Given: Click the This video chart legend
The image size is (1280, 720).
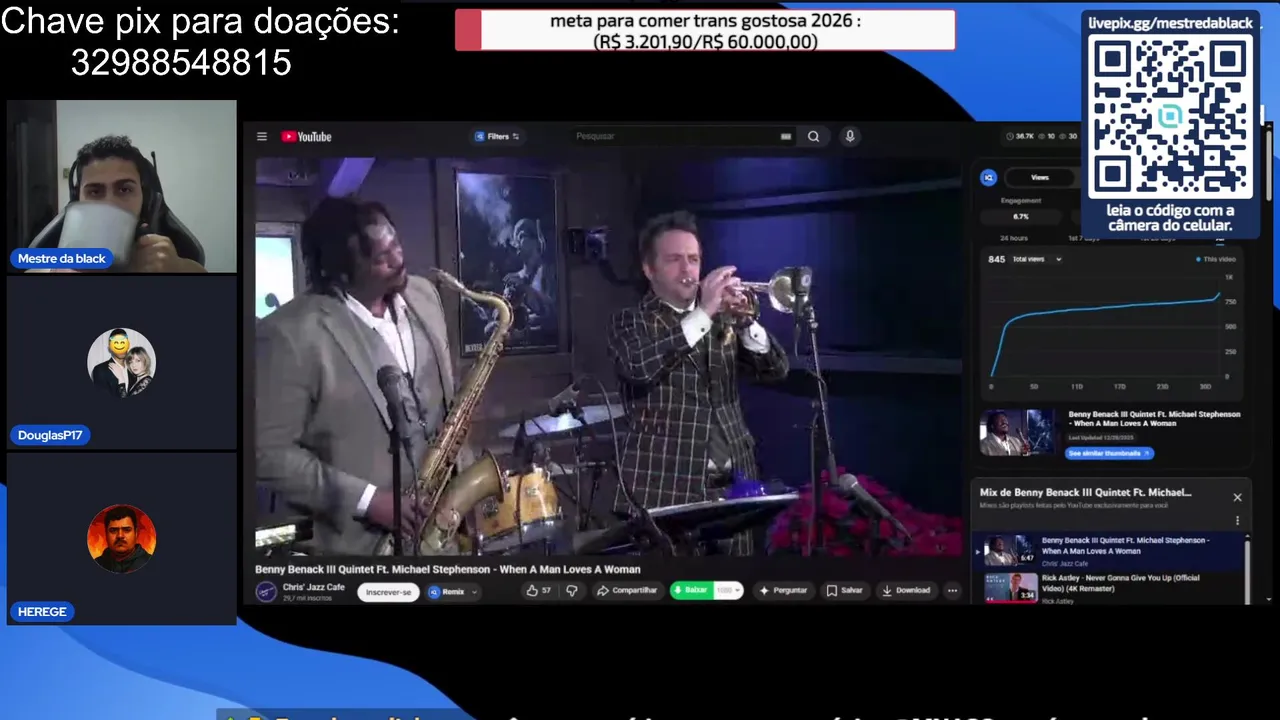Looking at the screenshot, I should (x=1216, y=259).
